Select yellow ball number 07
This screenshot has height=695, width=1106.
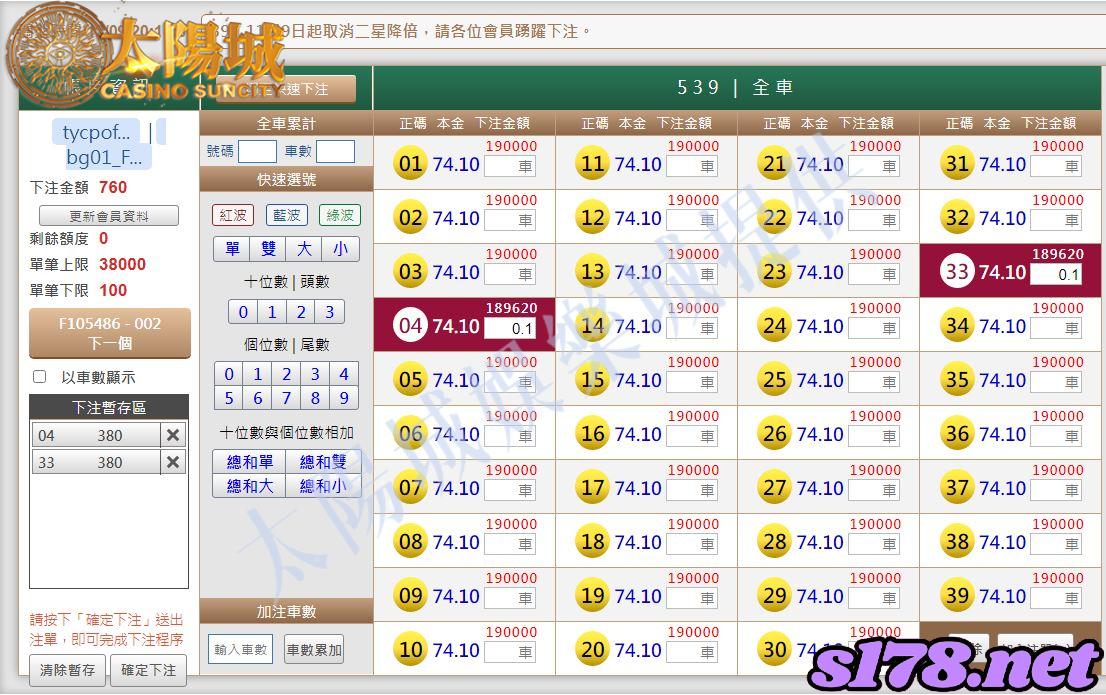pos(410,488)
